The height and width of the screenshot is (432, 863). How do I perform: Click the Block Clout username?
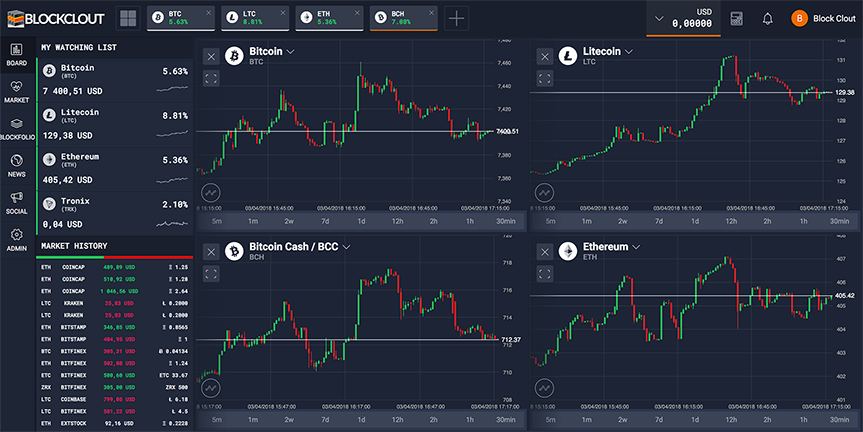coord(834,19)
